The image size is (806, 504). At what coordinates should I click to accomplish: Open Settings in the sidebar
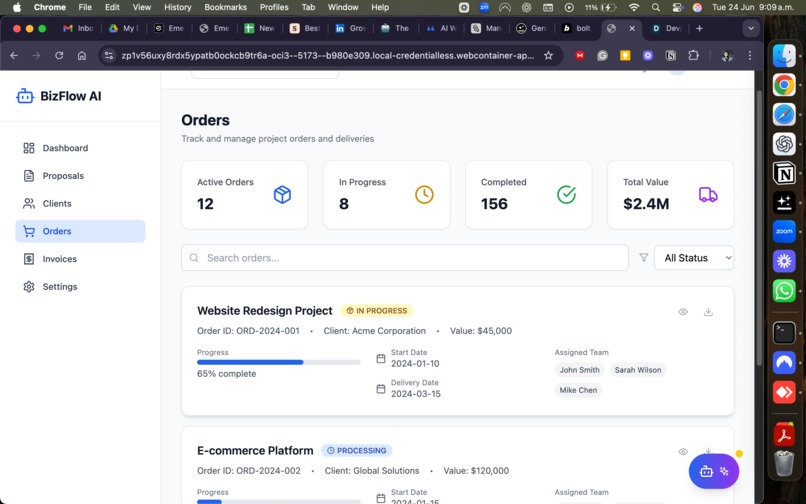point(80,287)
